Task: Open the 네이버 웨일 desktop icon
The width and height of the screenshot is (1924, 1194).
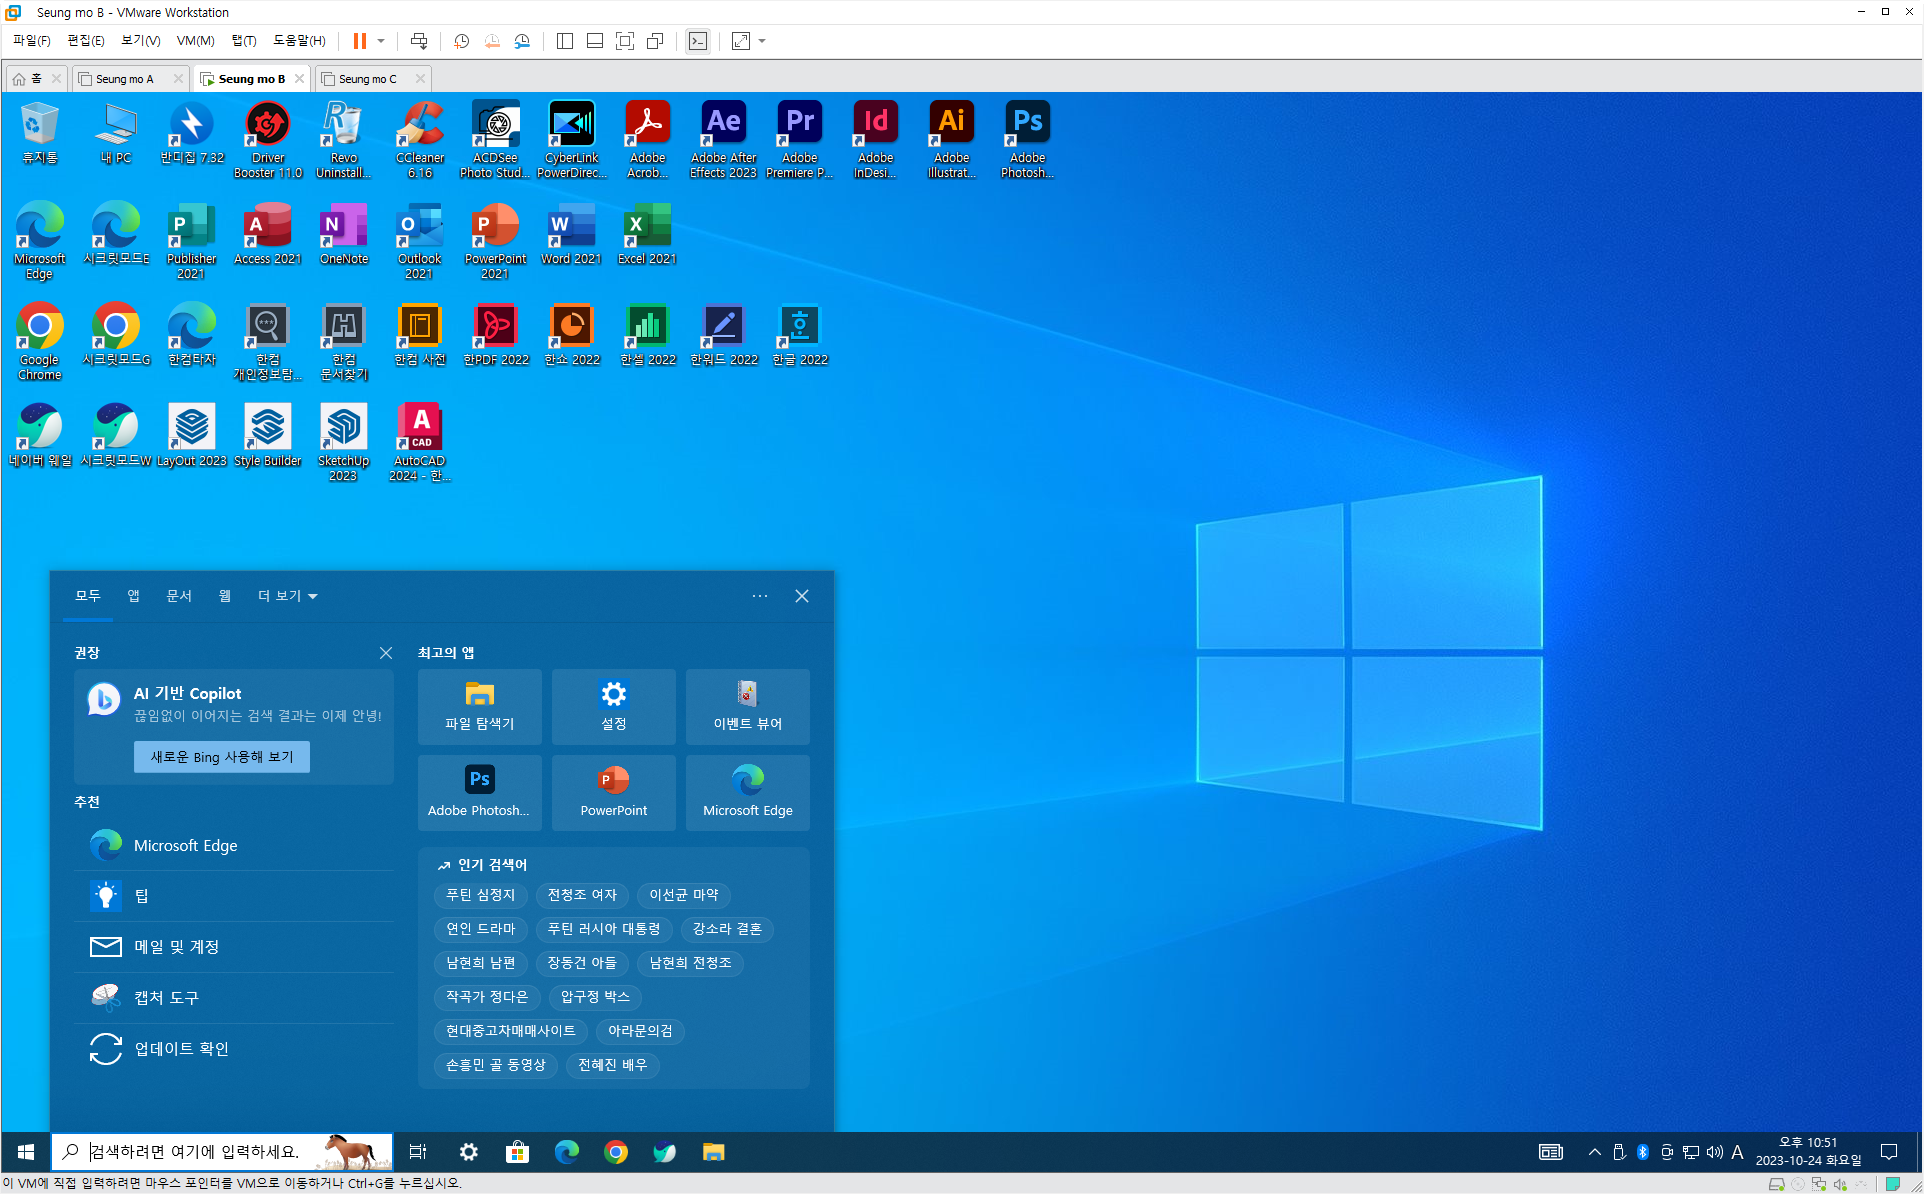Action: click(x=39, y=436)
